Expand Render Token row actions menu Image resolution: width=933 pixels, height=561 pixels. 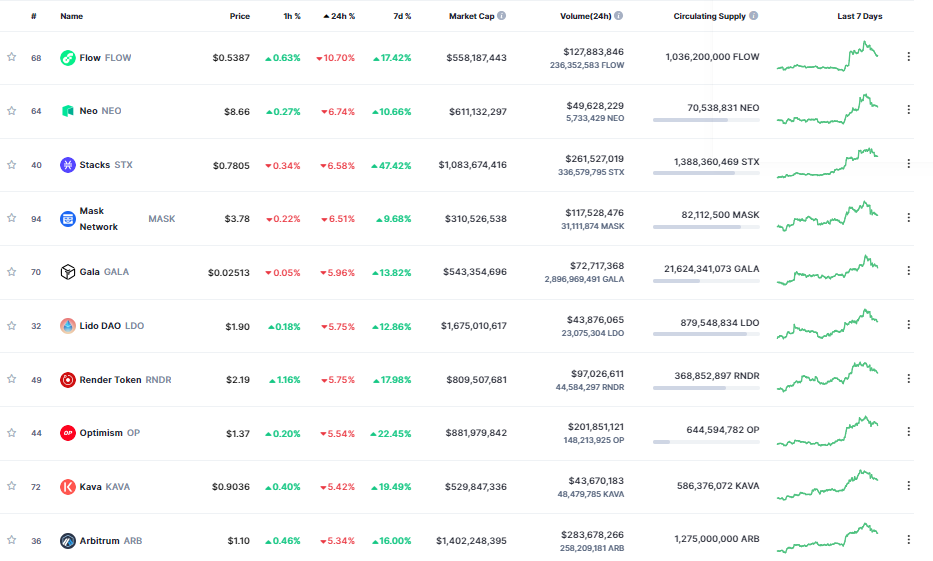(x=908, y=378)
